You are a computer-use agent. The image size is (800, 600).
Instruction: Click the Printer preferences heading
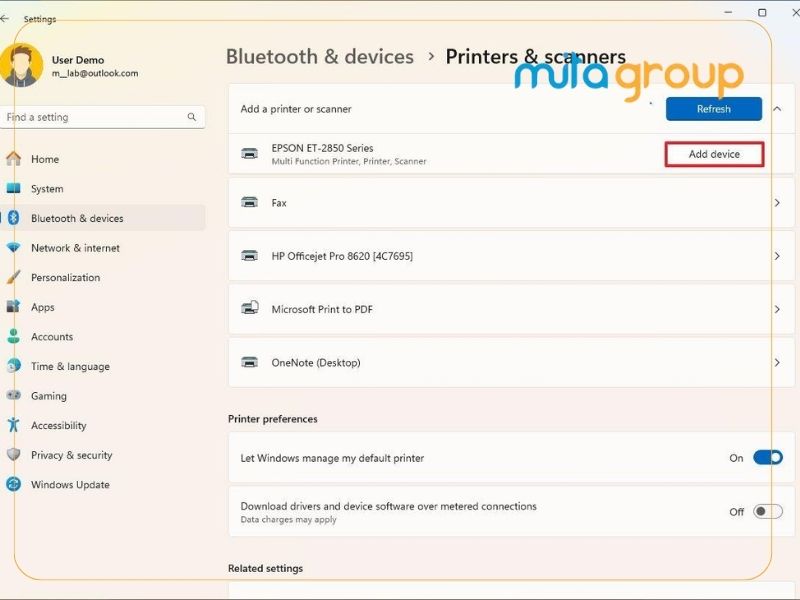click(272, 419)
